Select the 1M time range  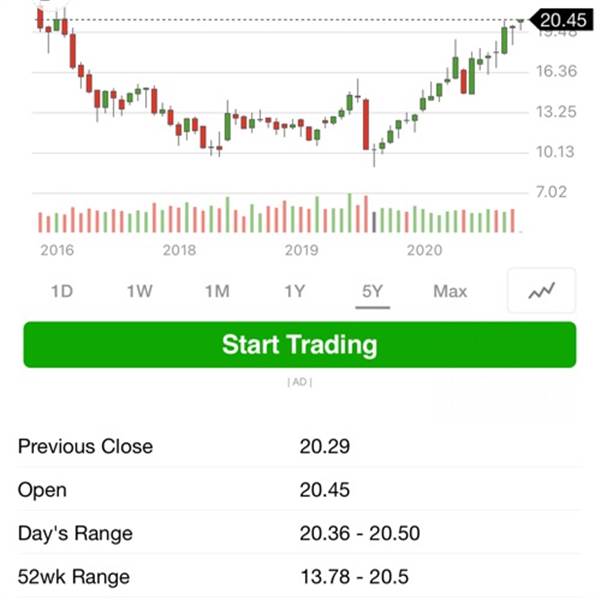coord(217,292)
